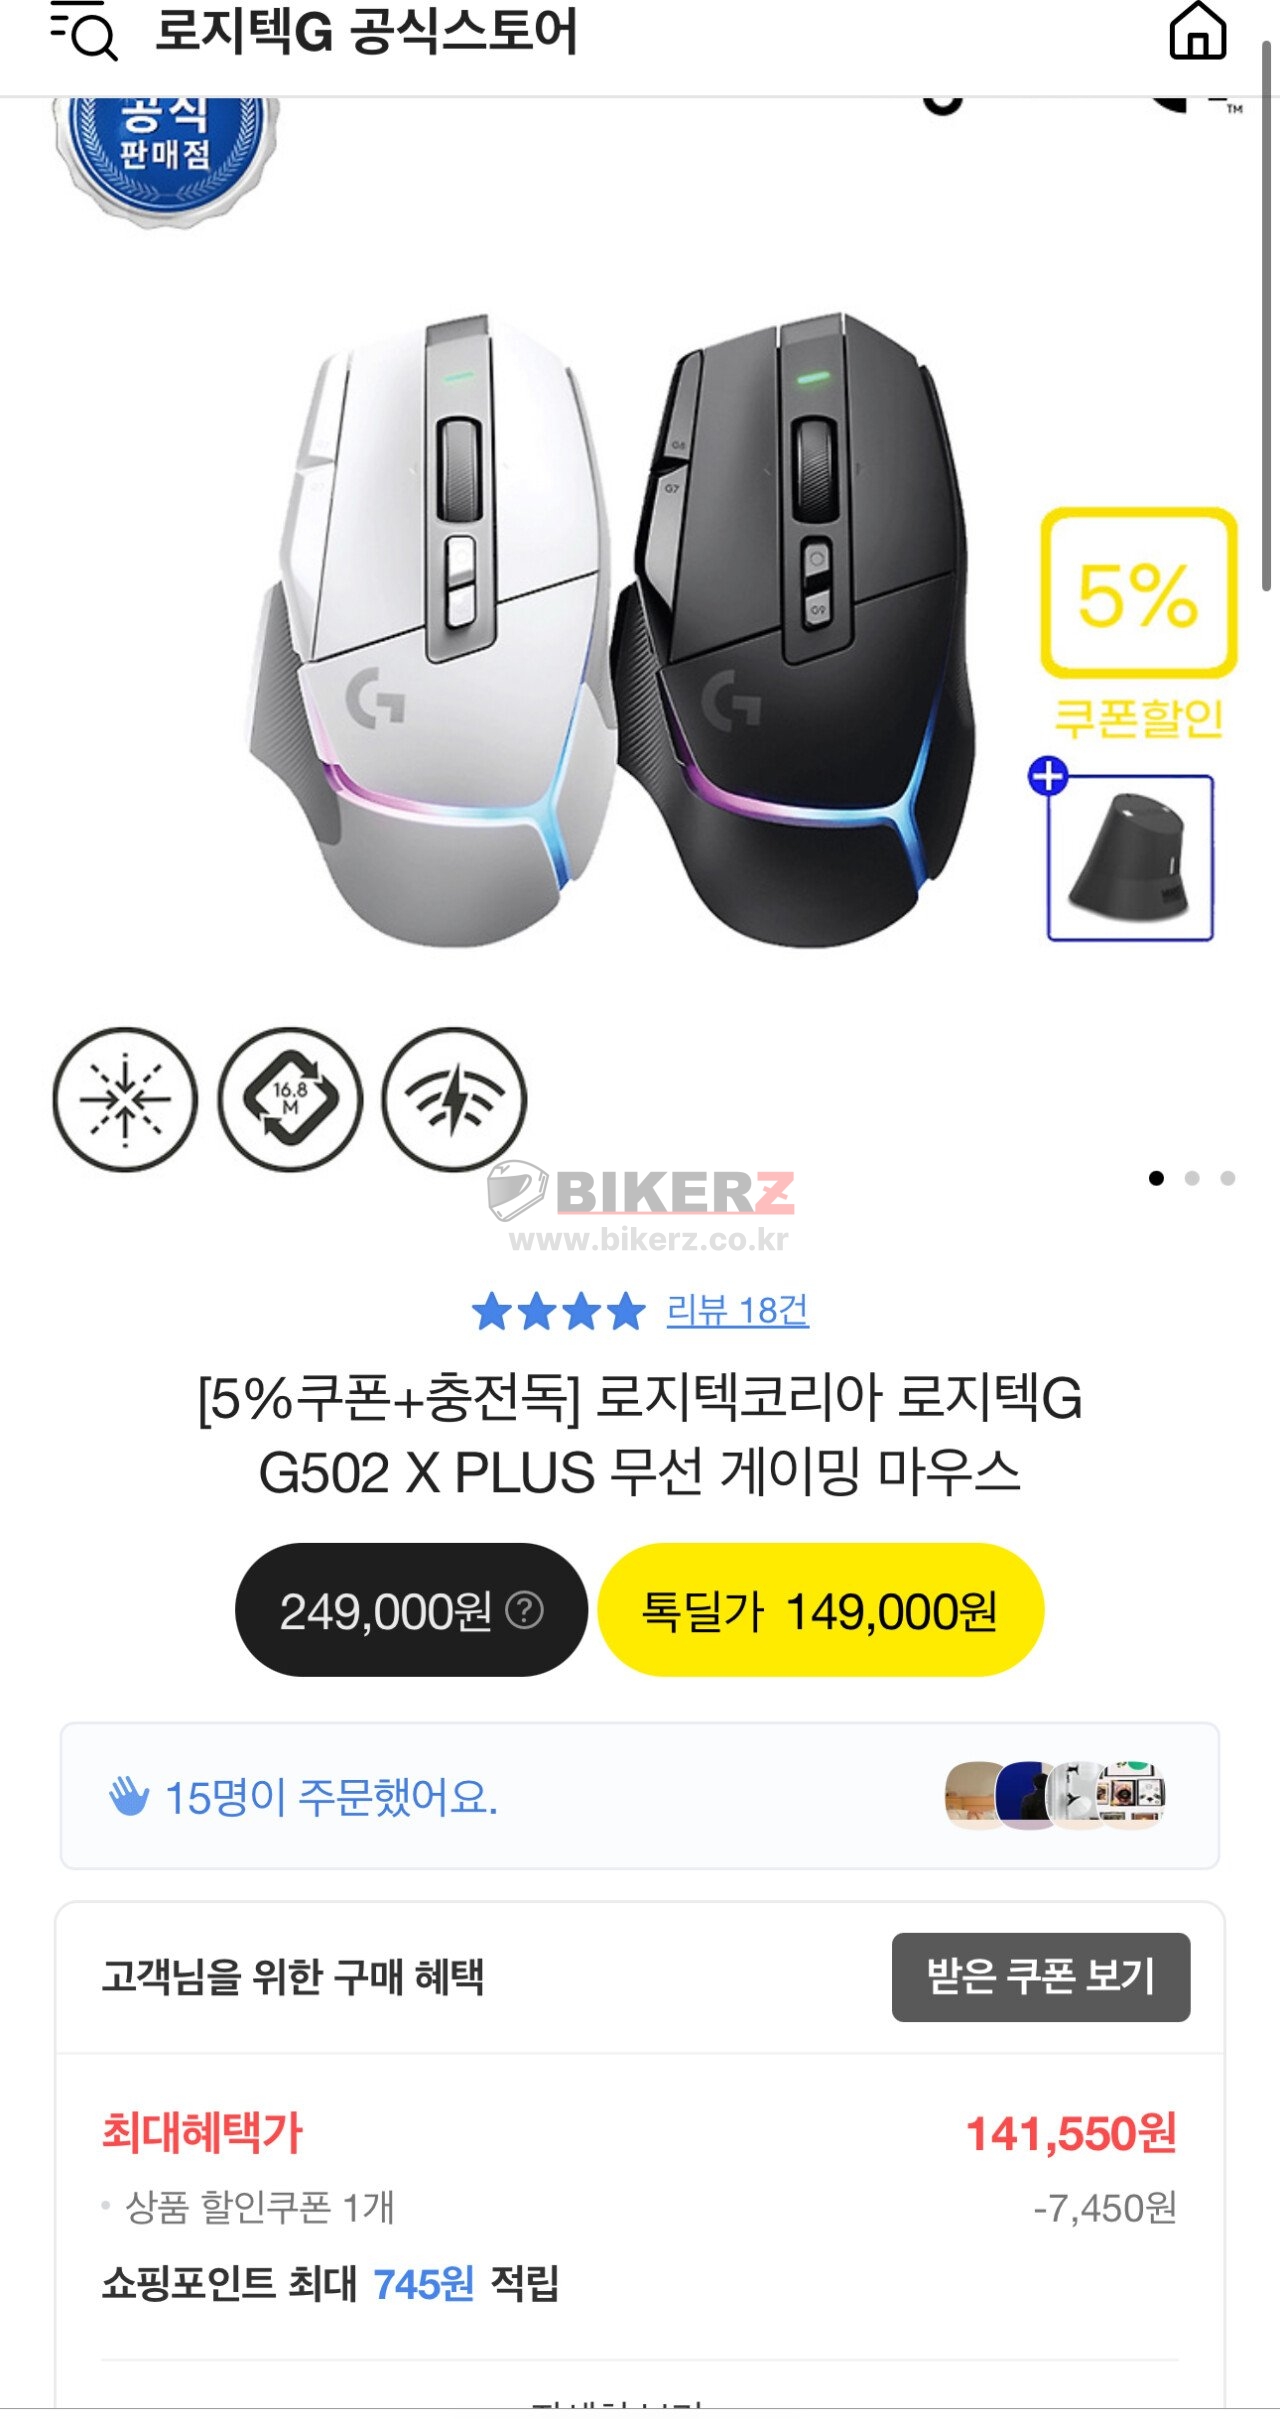
Task: Tap the question mark beside 249,000원
Action: point(524,1610)
